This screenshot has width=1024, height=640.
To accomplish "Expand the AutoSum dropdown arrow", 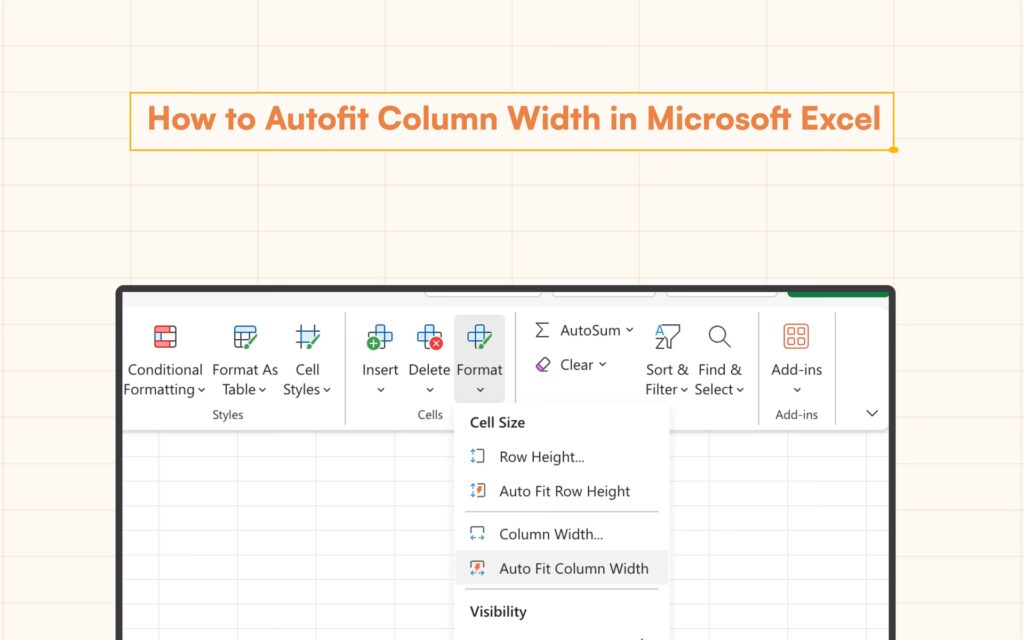I will click(x=630, y=331).
